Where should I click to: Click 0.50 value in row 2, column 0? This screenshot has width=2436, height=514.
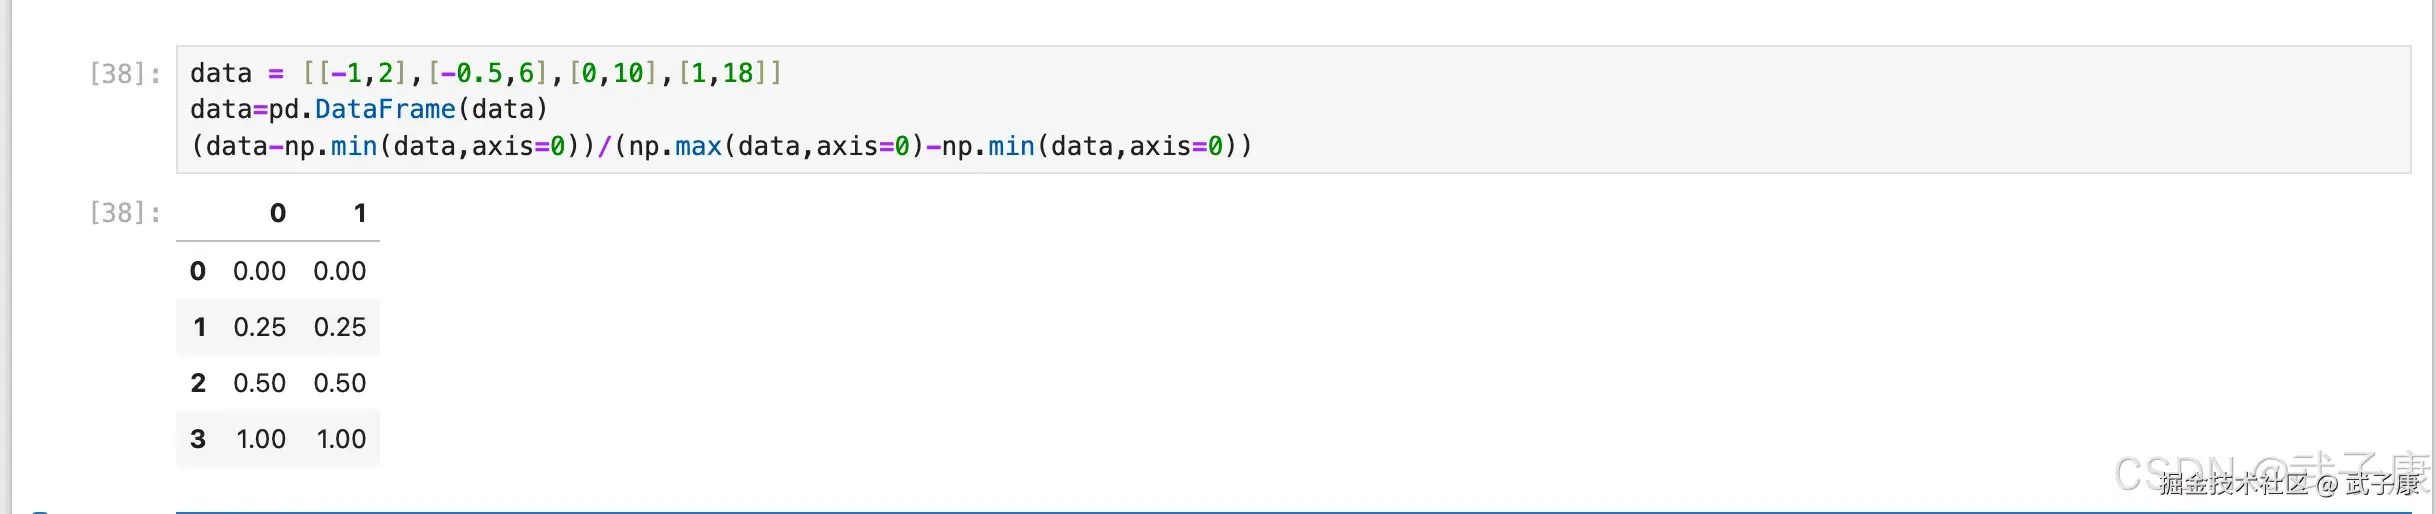(259, 383)
